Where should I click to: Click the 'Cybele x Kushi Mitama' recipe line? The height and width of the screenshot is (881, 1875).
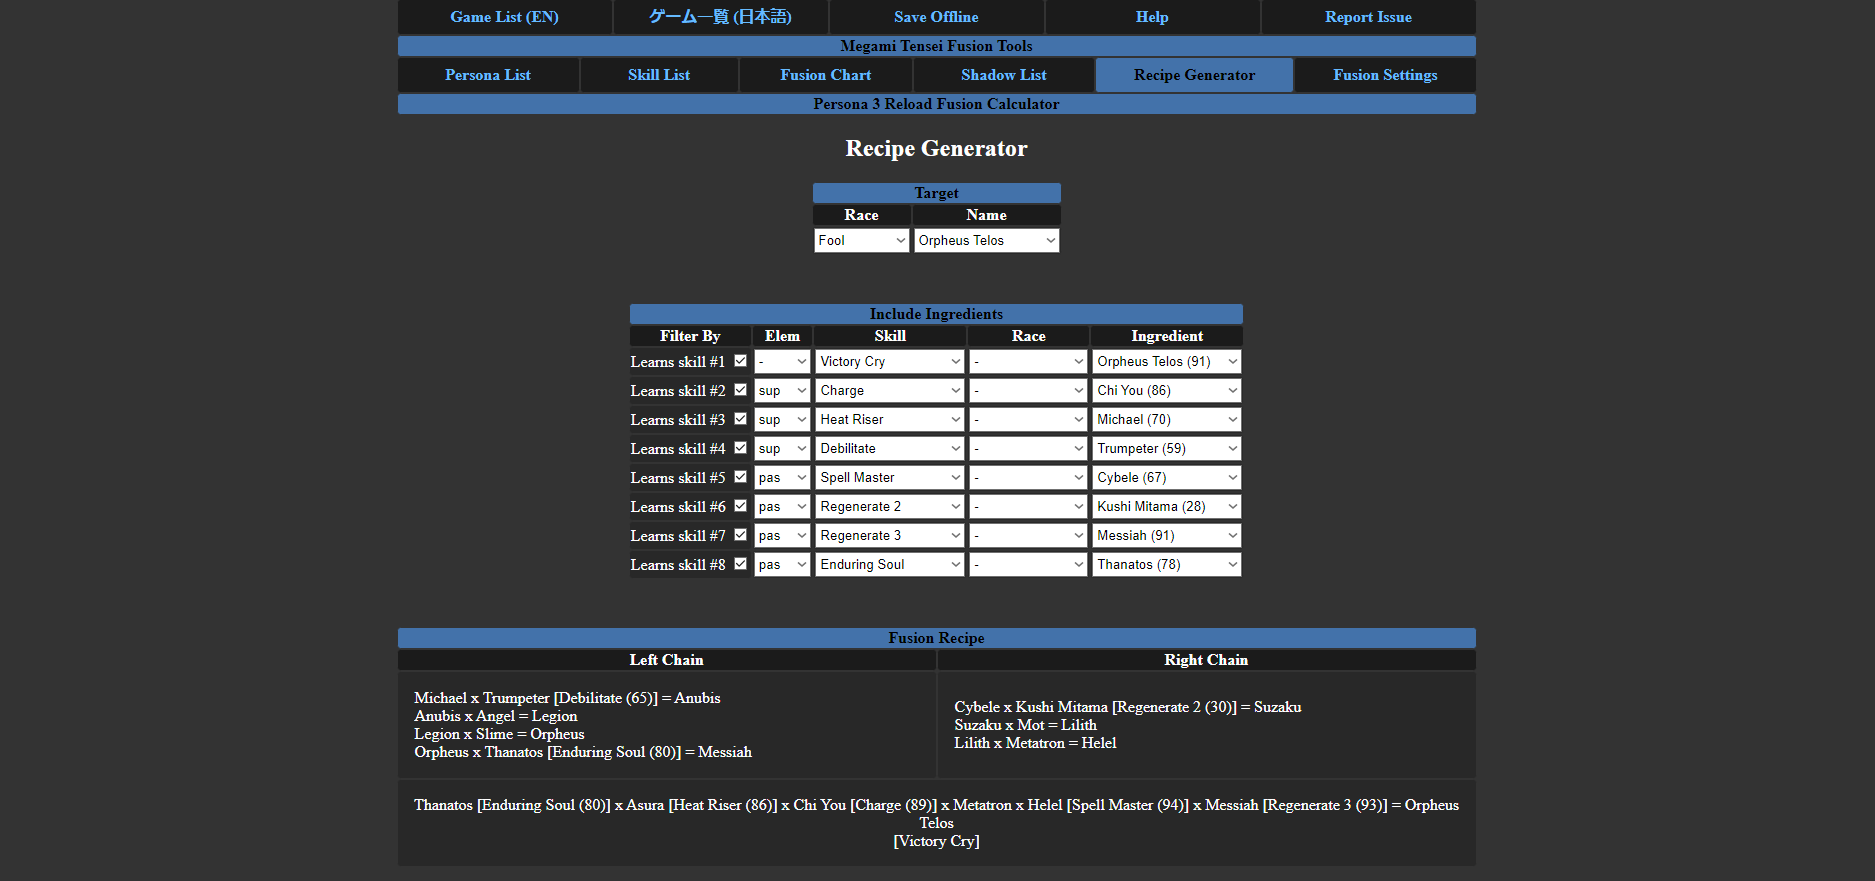[1128, 707]
